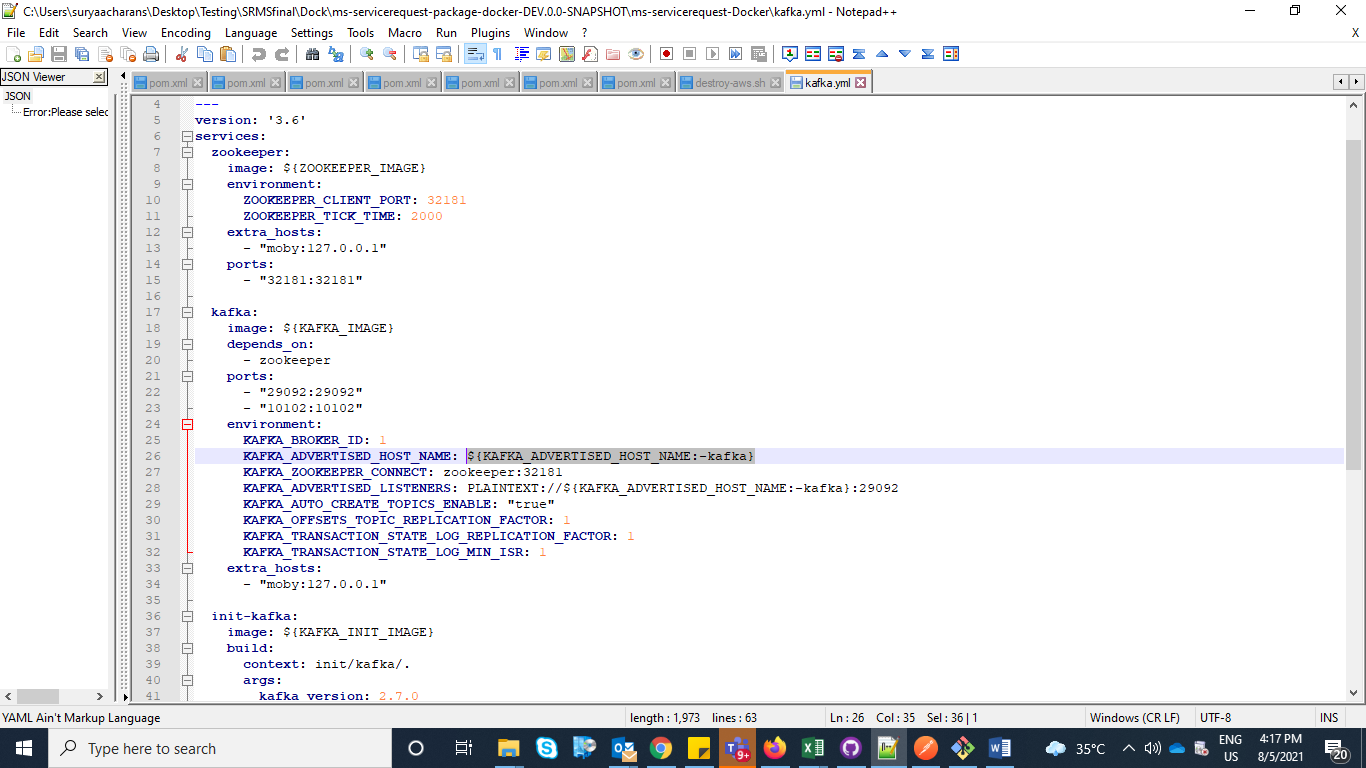The height and width of the screenshot is (768, 1366).
Task: Collapse the zookeeper fold marker
Action: point(187,152)
